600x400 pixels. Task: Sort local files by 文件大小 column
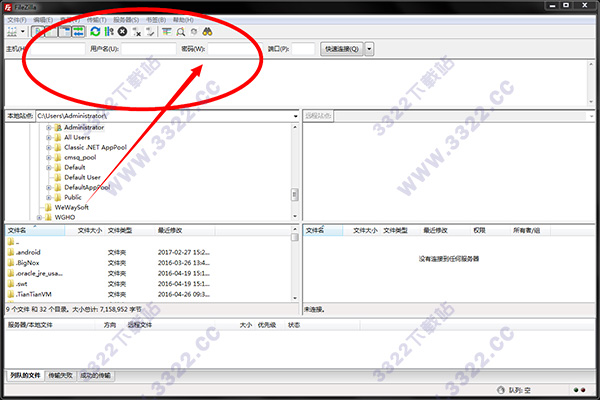click(x=85, y=230)
